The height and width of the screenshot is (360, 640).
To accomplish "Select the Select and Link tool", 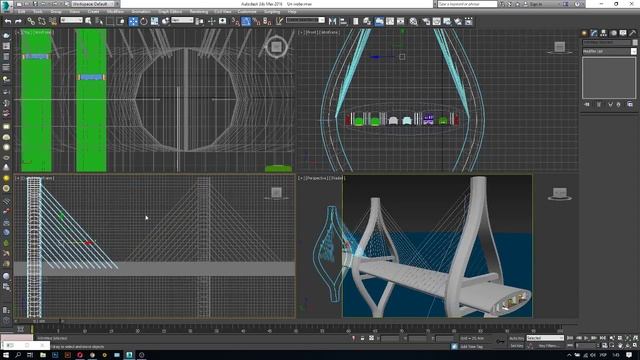I will [x=31, y=21].
